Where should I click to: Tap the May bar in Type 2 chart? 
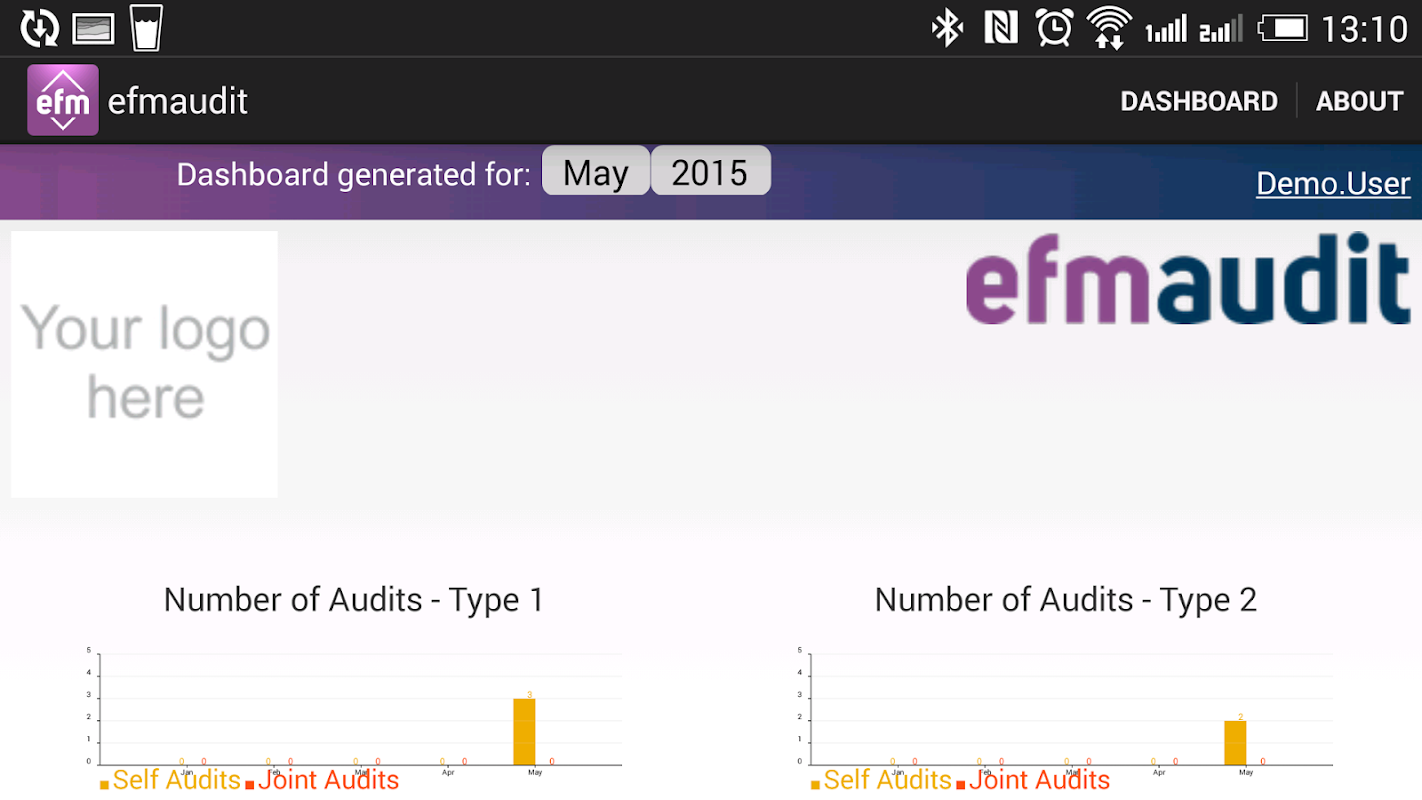1235,742
